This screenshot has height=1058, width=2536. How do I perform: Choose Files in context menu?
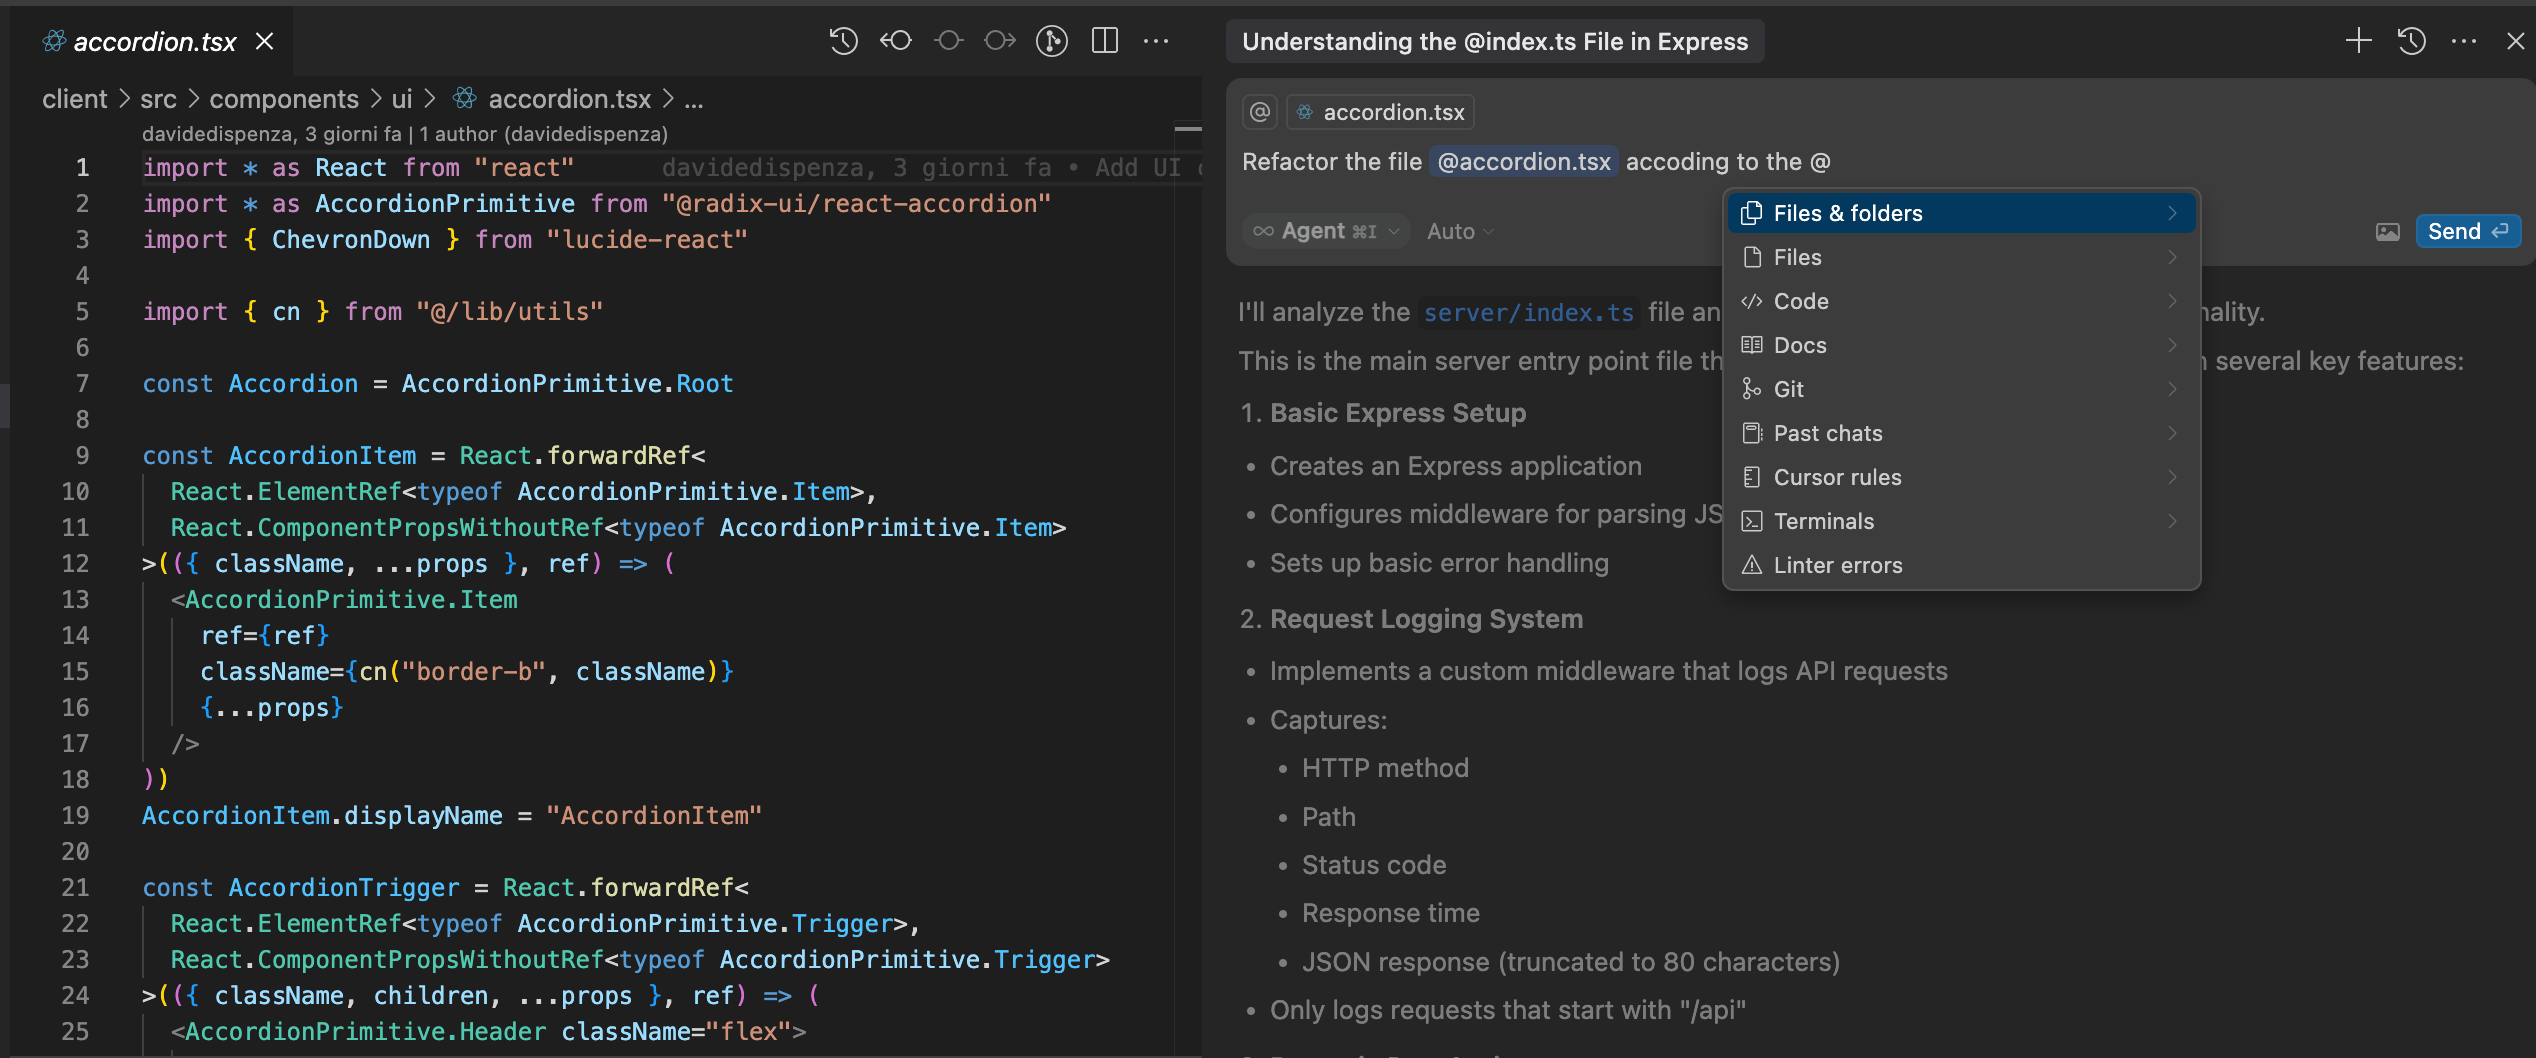[x=1961, y=257]
